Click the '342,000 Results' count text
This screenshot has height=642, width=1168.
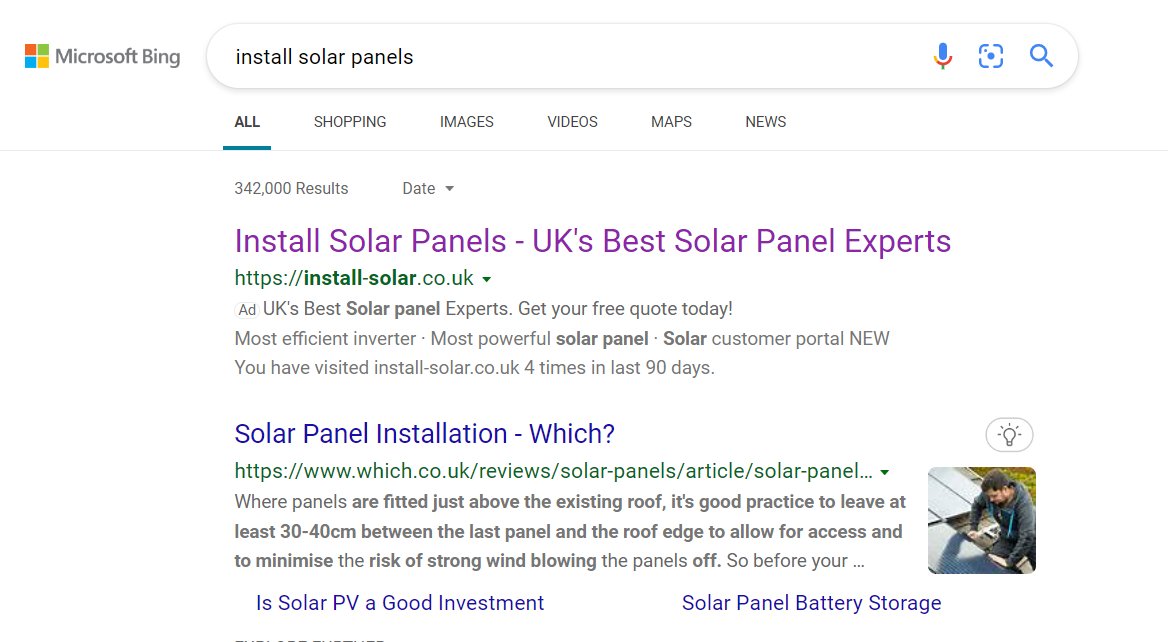(291, 188)
